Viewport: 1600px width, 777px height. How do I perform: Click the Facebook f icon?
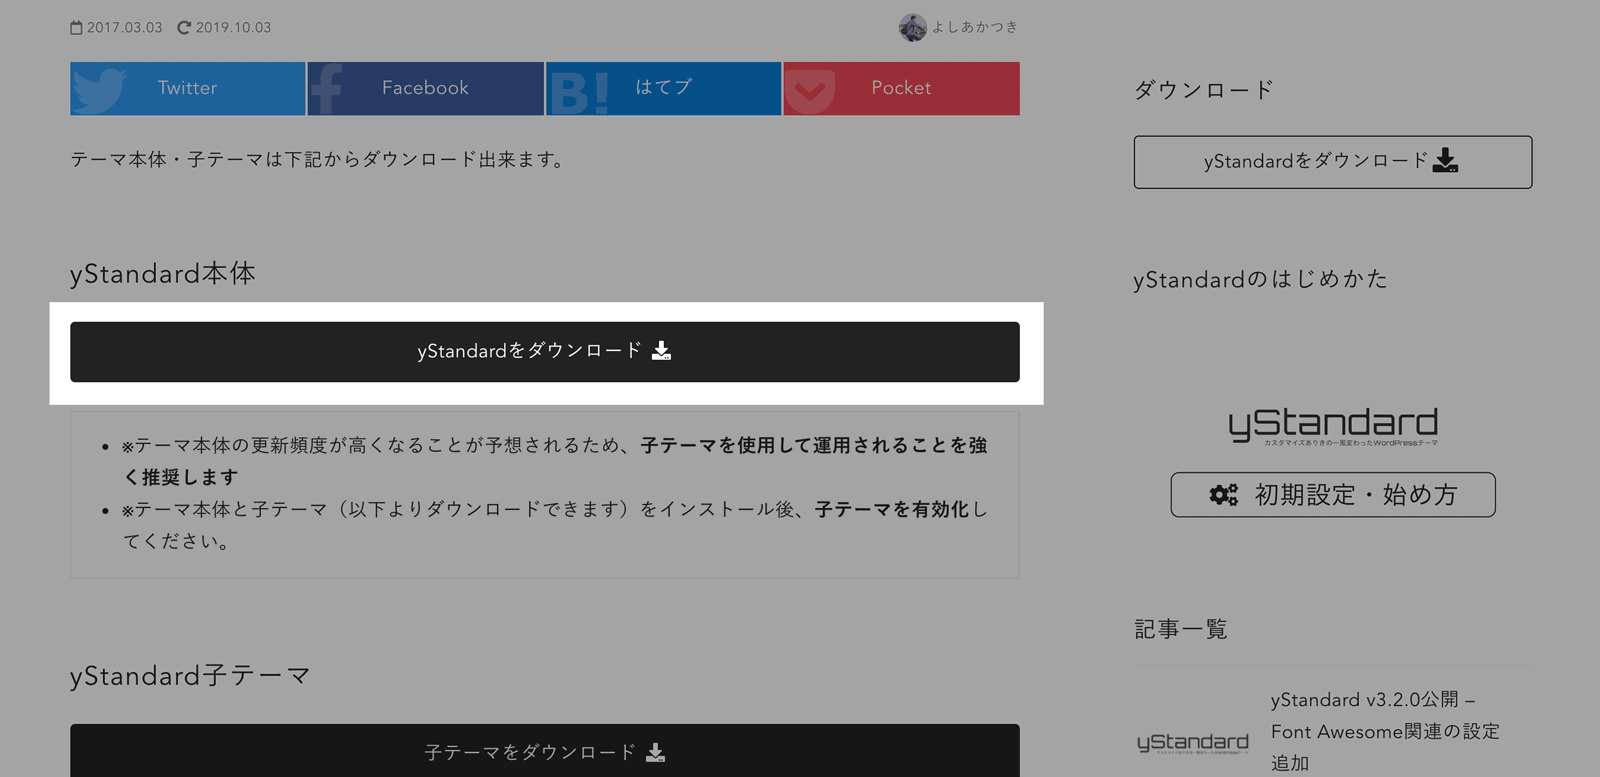[327, 90]
